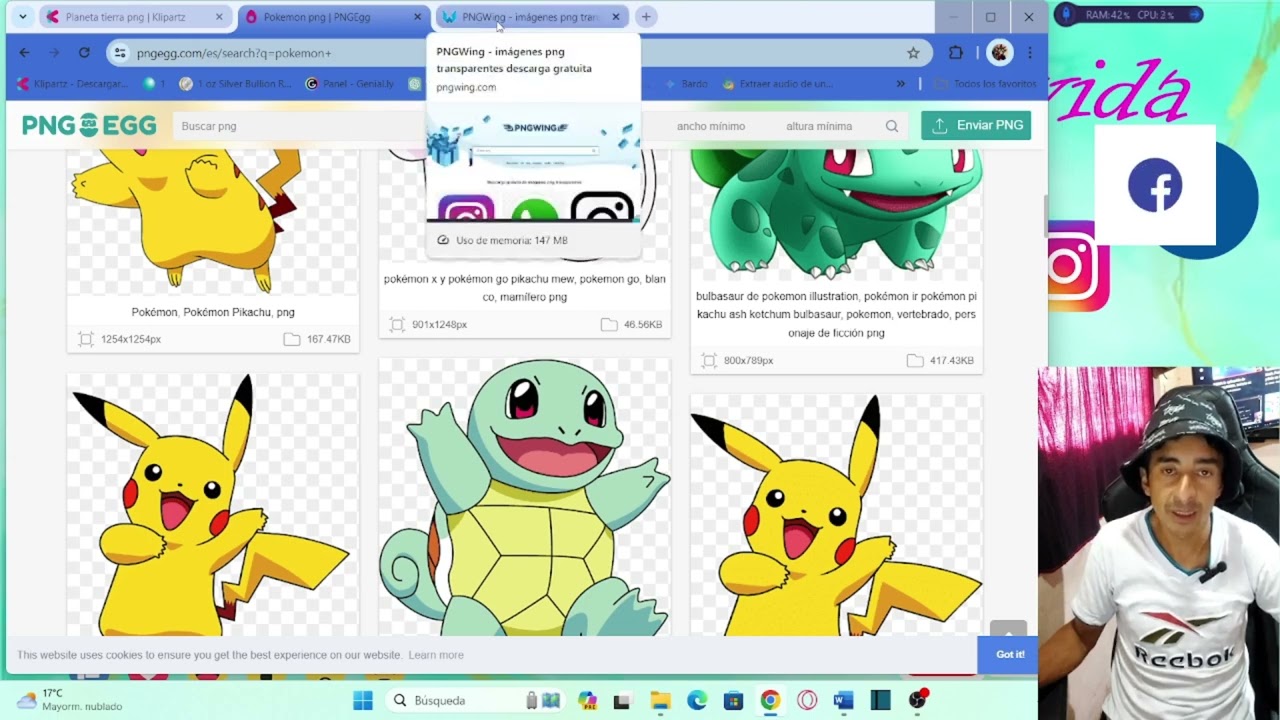Click the scroll-to-top arrow button
This screenshot has height=720, width=1280.
(x=1008, y=632)
